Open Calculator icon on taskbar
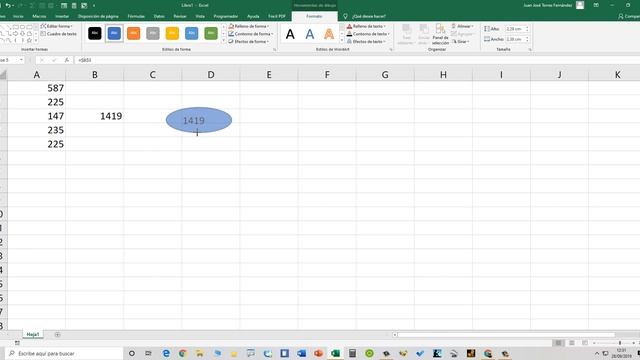Viewport: 640px width, 360px height. coord(352,353)
